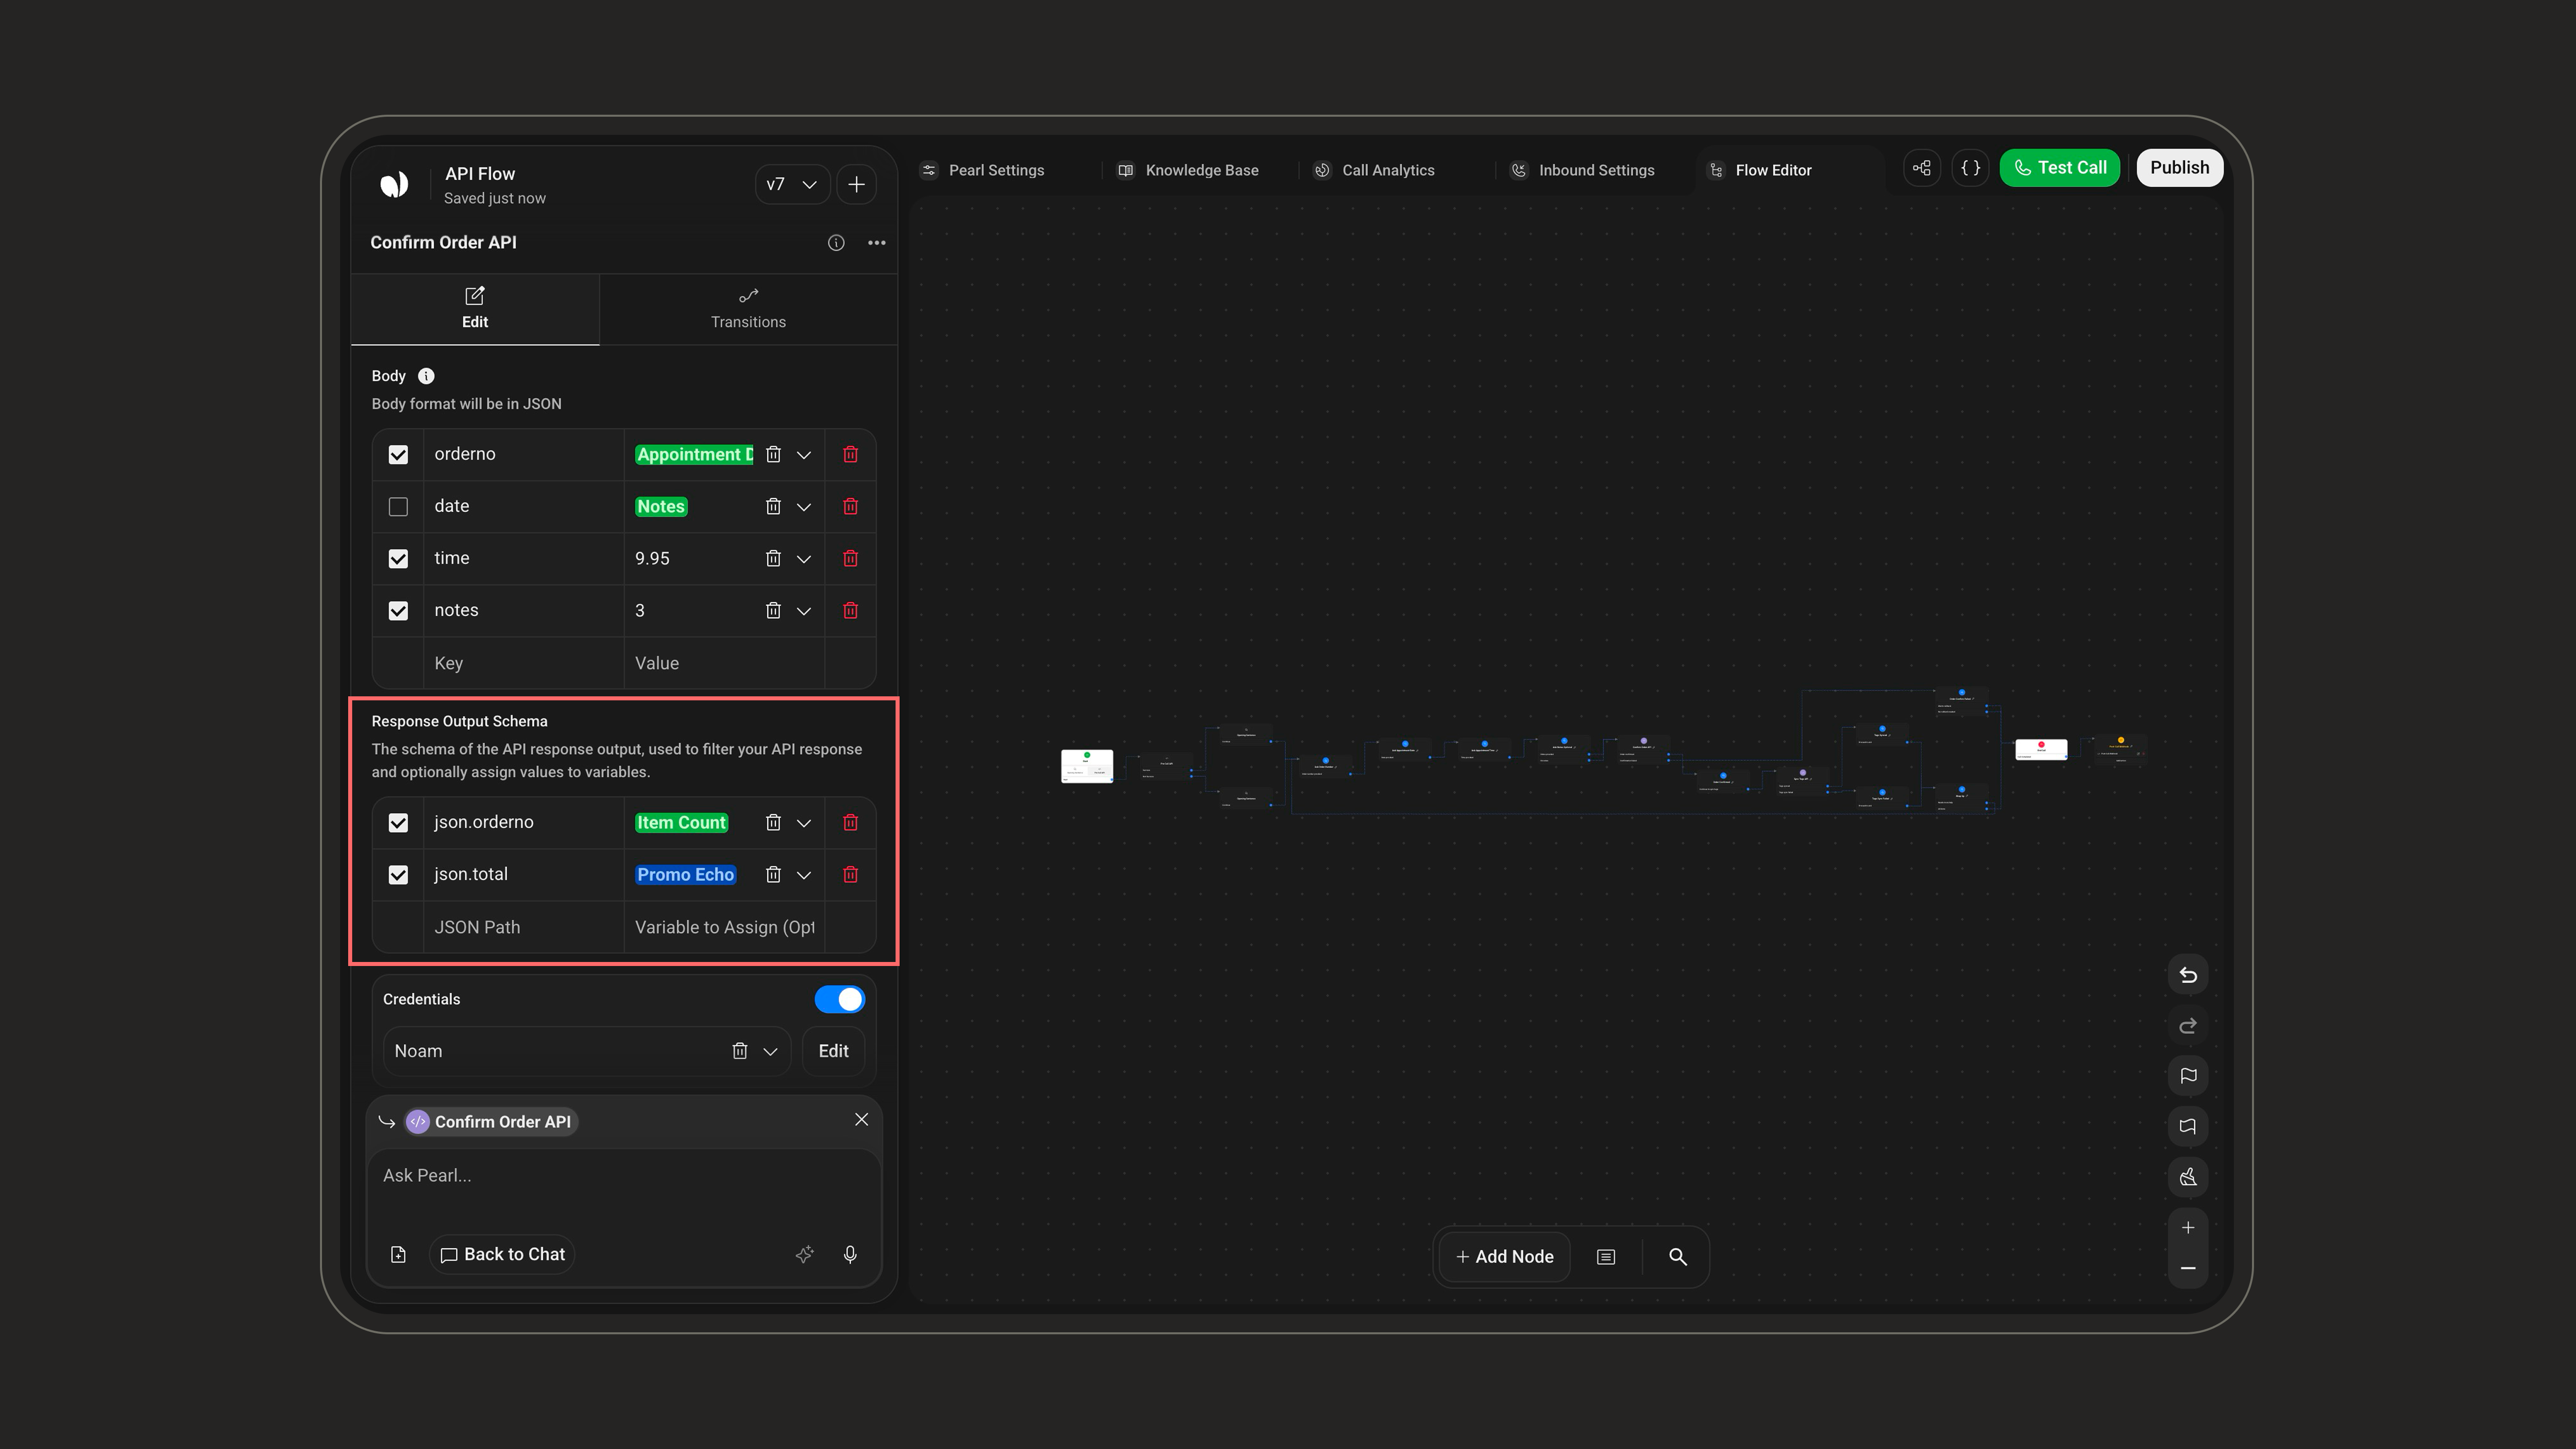
Task: Zoom out the canvas with the minus icon
Action: (x=2188, y=1268)
